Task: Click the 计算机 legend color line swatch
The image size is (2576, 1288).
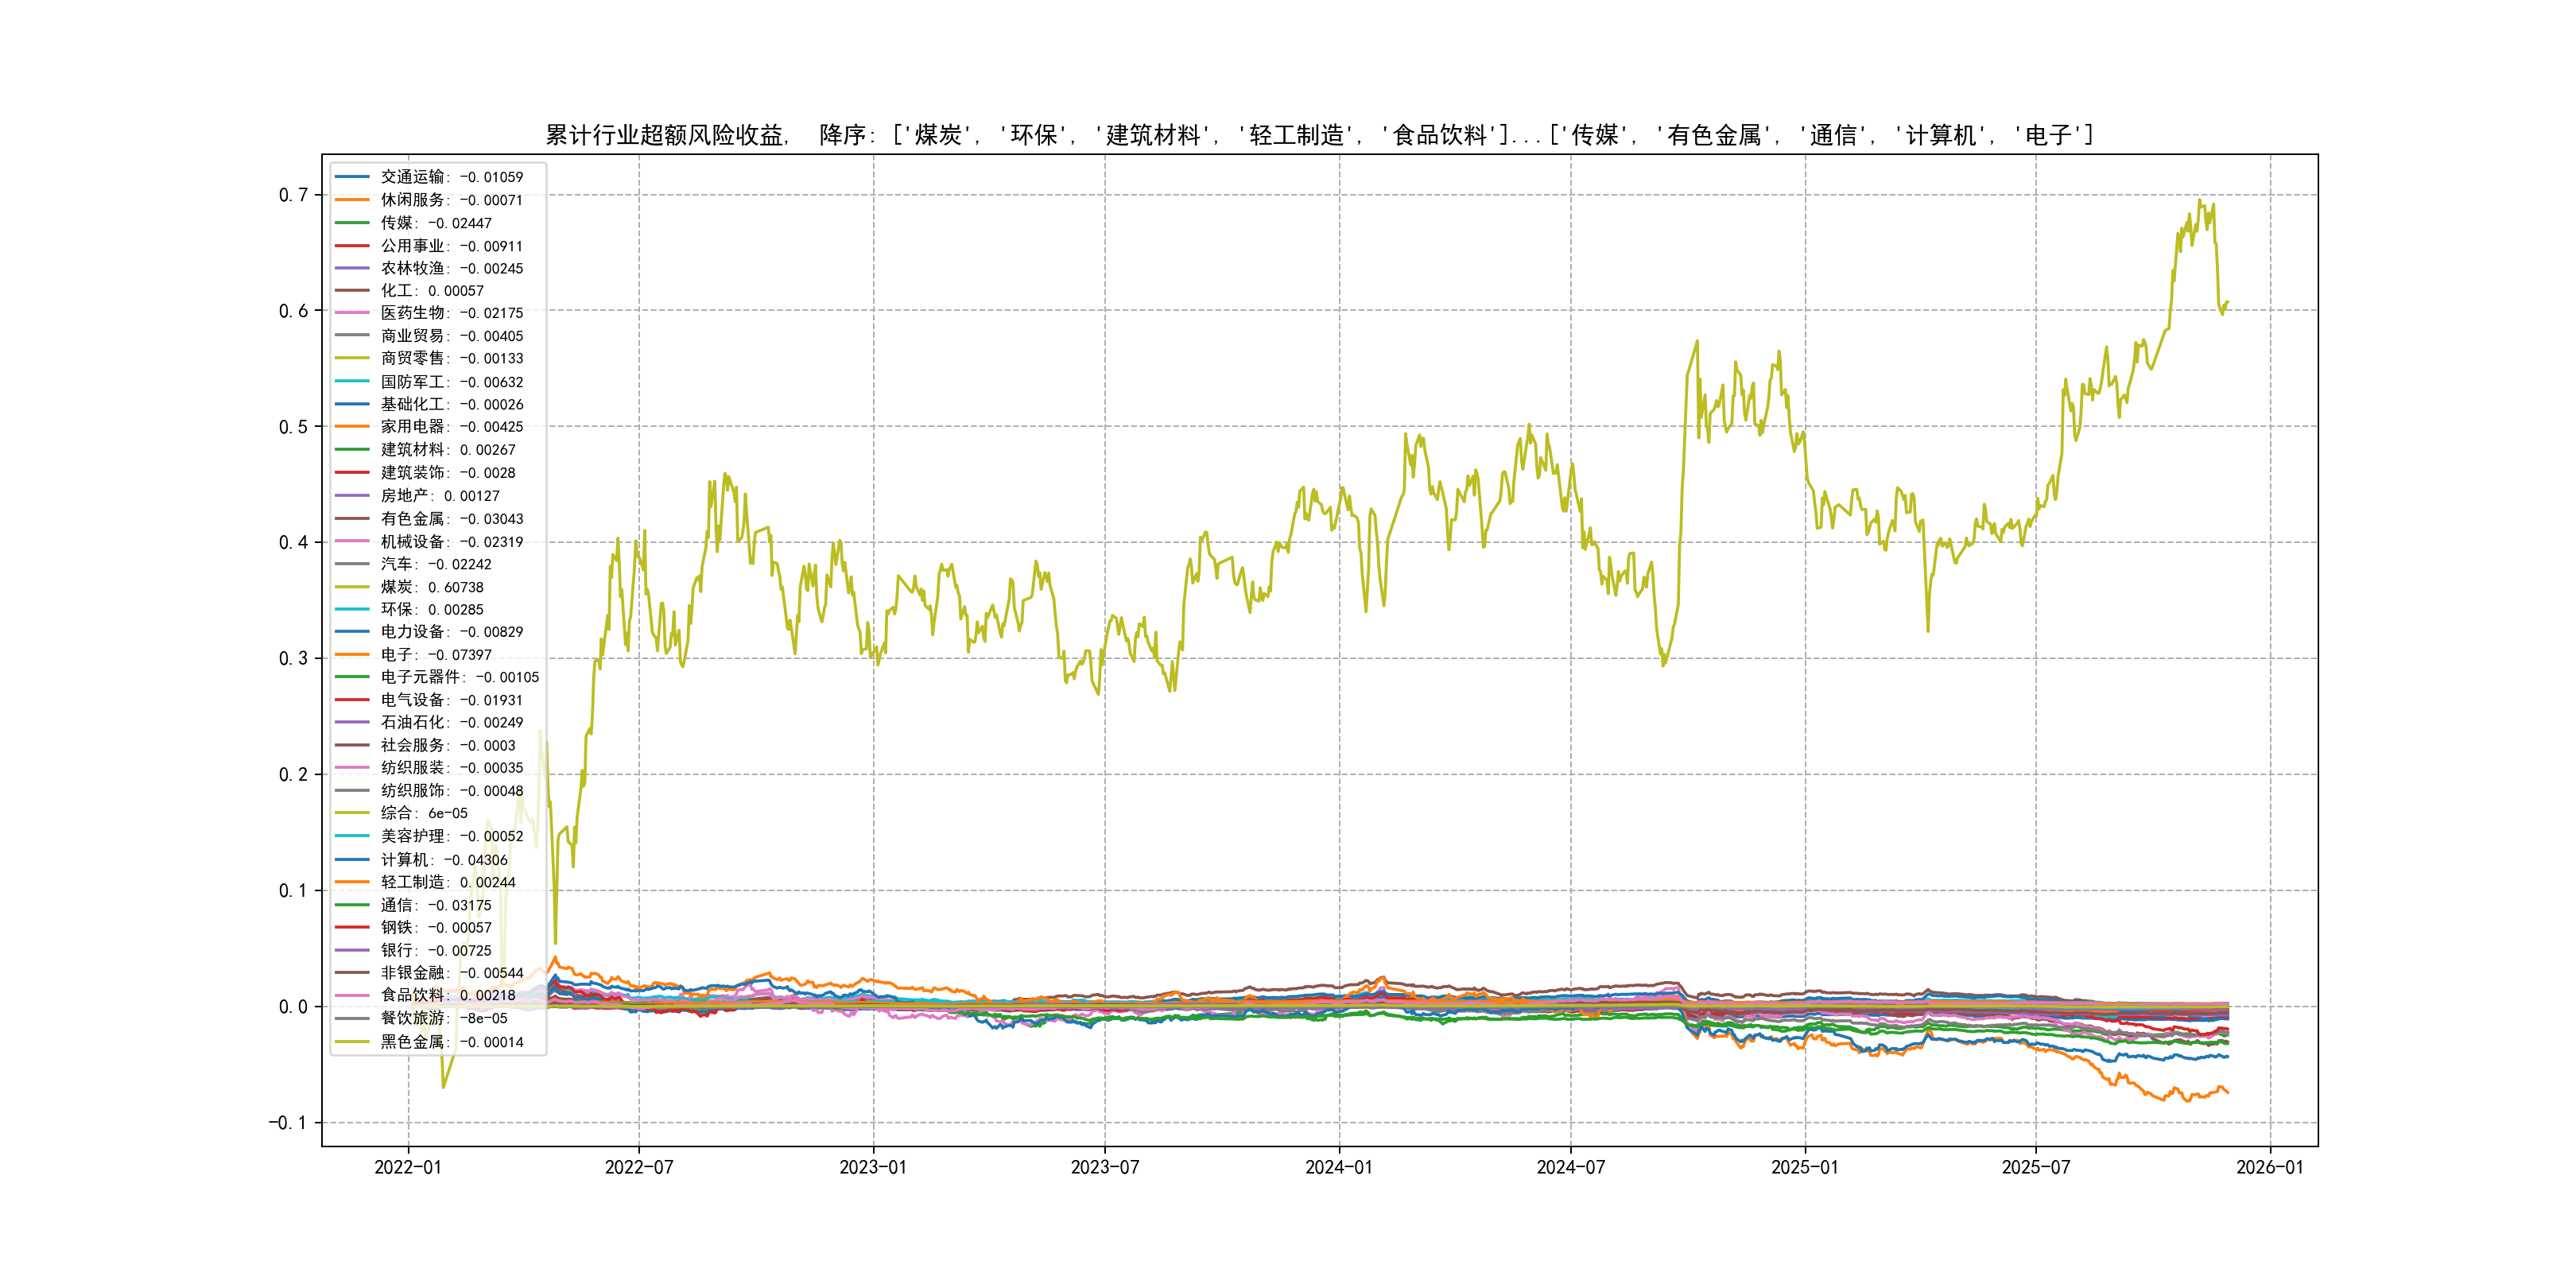Action: pos(352,859)
